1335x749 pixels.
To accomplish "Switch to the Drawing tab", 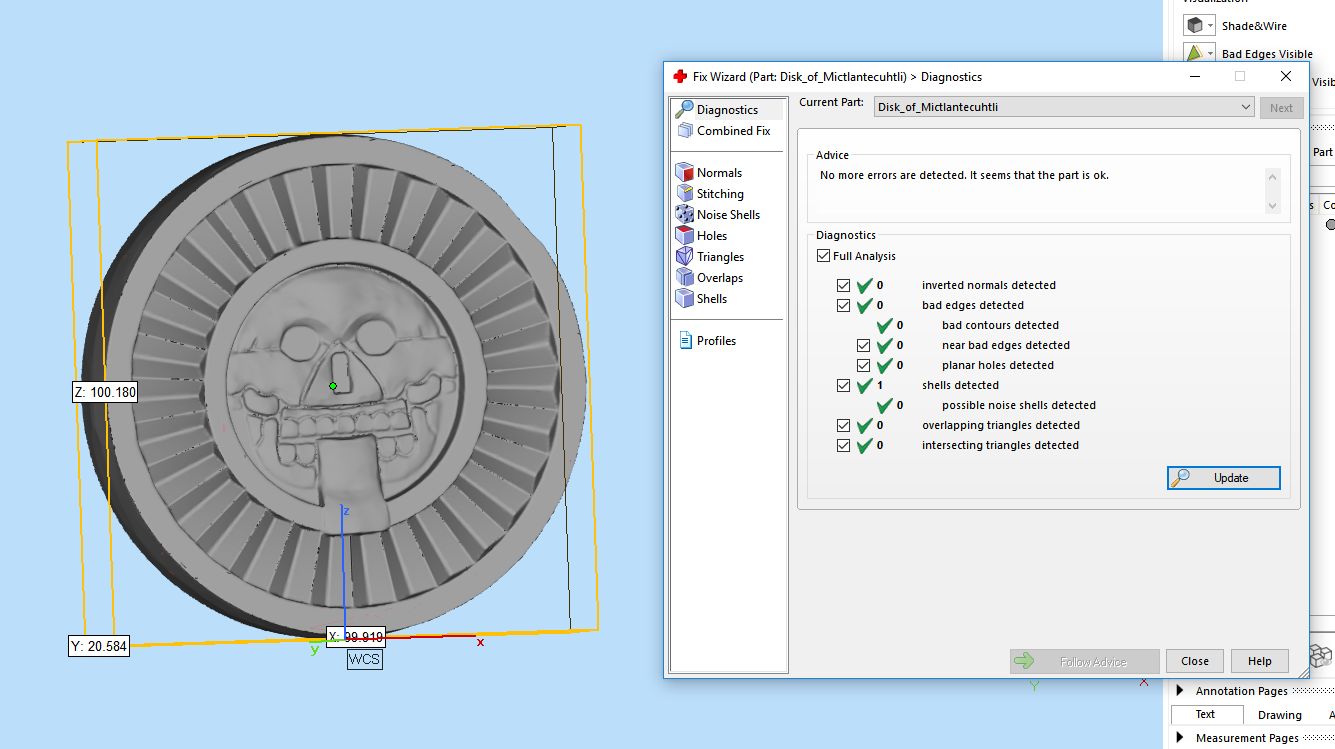I will (x=1279, y=715).
